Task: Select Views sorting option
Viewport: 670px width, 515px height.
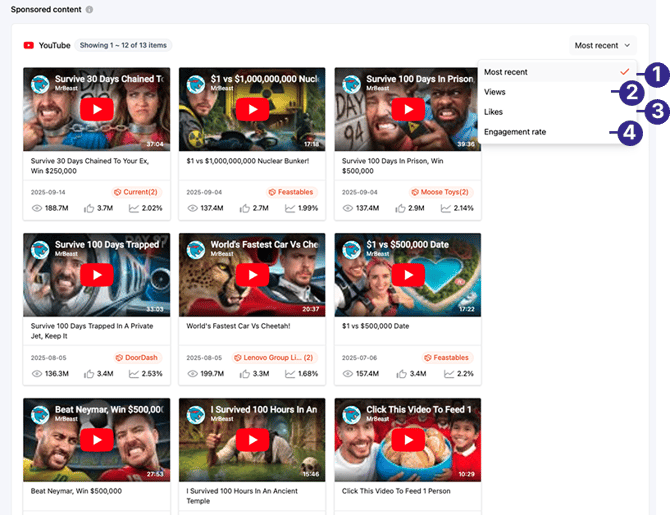Action: [x=495, y=92]
